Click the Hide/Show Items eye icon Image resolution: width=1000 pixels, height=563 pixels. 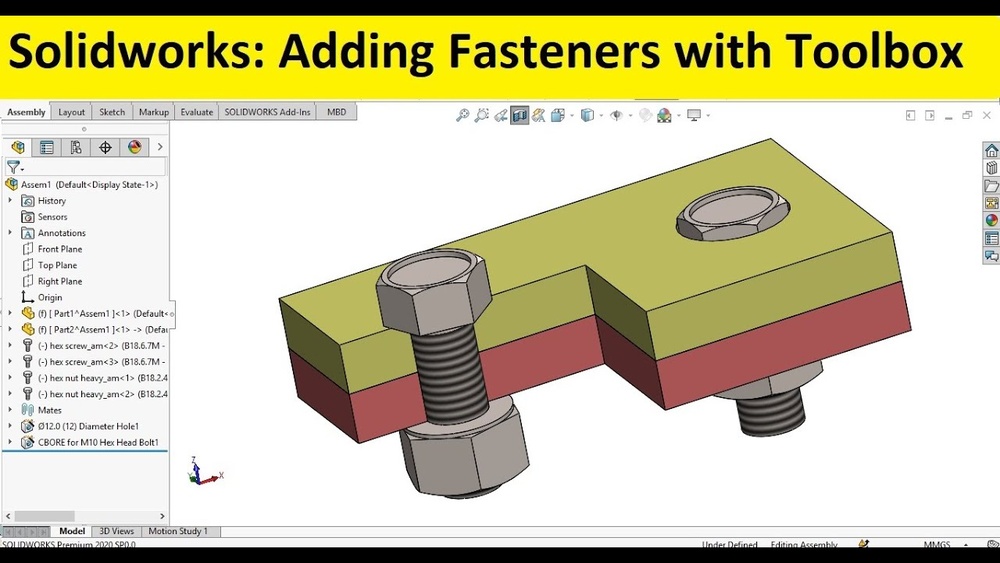pyautogui.click(x=616, y=115)
